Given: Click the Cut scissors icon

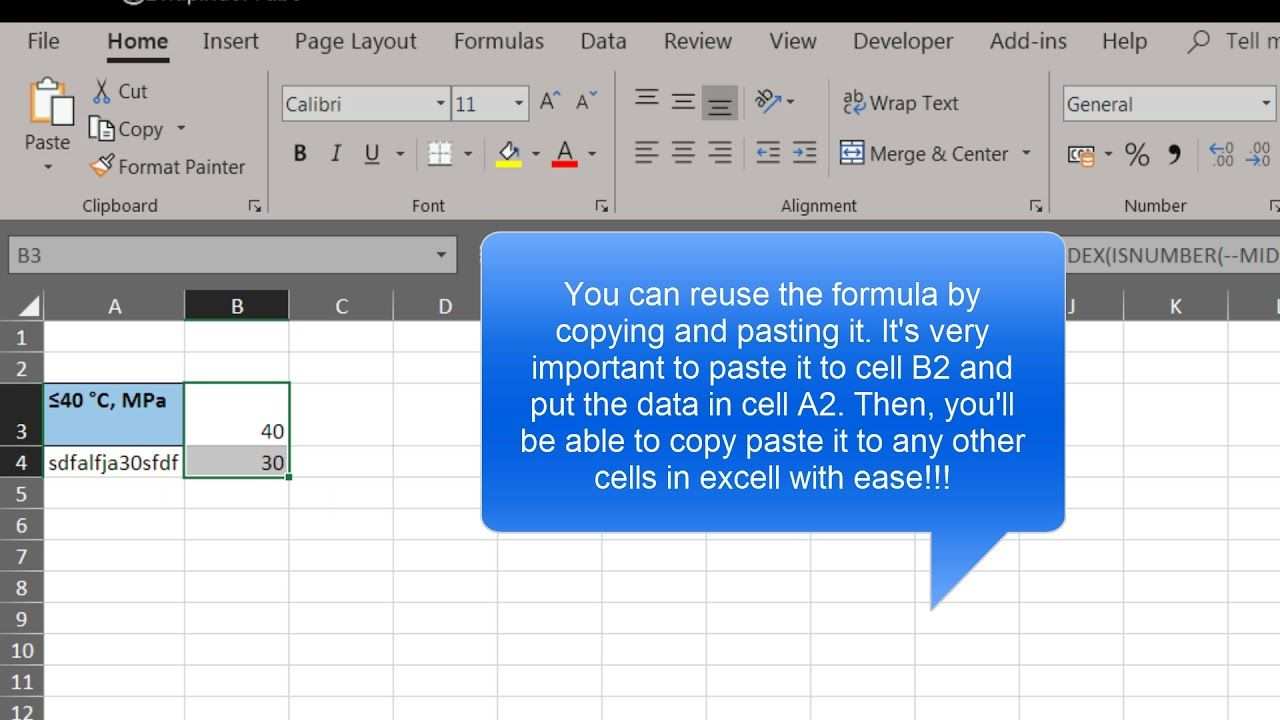Looking at the screenshot, I should 102,92.
